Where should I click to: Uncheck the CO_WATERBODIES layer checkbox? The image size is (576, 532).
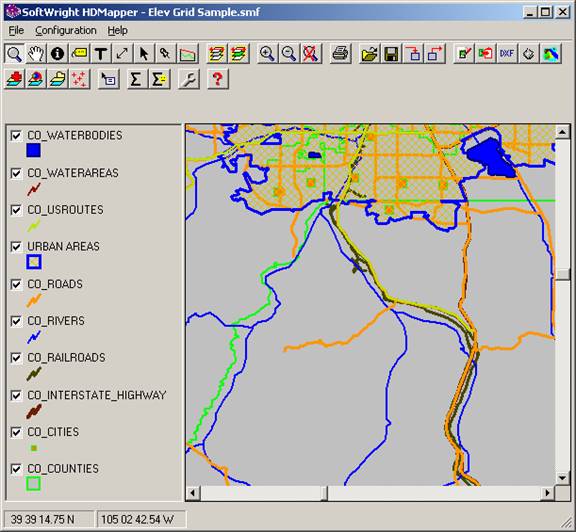pos(16,136)
